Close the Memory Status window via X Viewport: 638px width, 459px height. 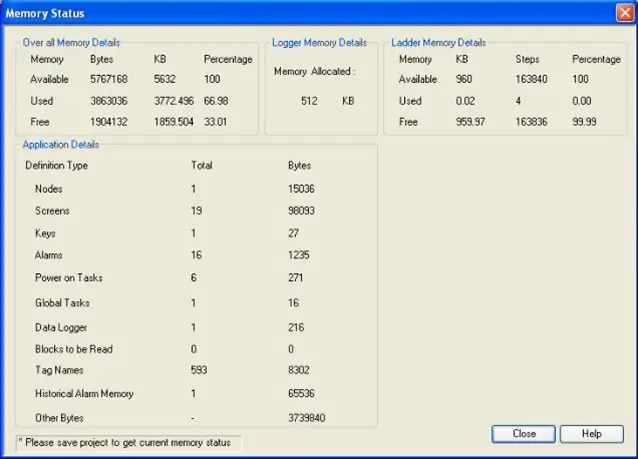click(x=625, y=13)
